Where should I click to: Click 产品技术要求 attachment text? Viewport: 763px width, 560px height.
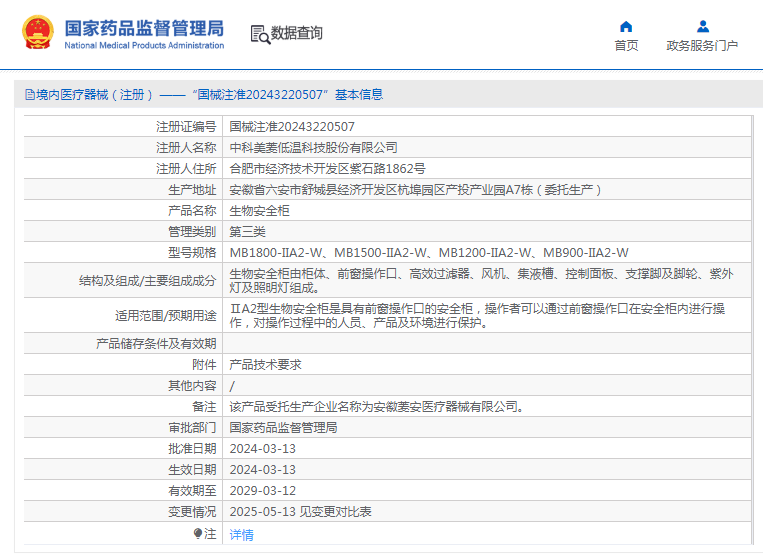tap(265, 364)
